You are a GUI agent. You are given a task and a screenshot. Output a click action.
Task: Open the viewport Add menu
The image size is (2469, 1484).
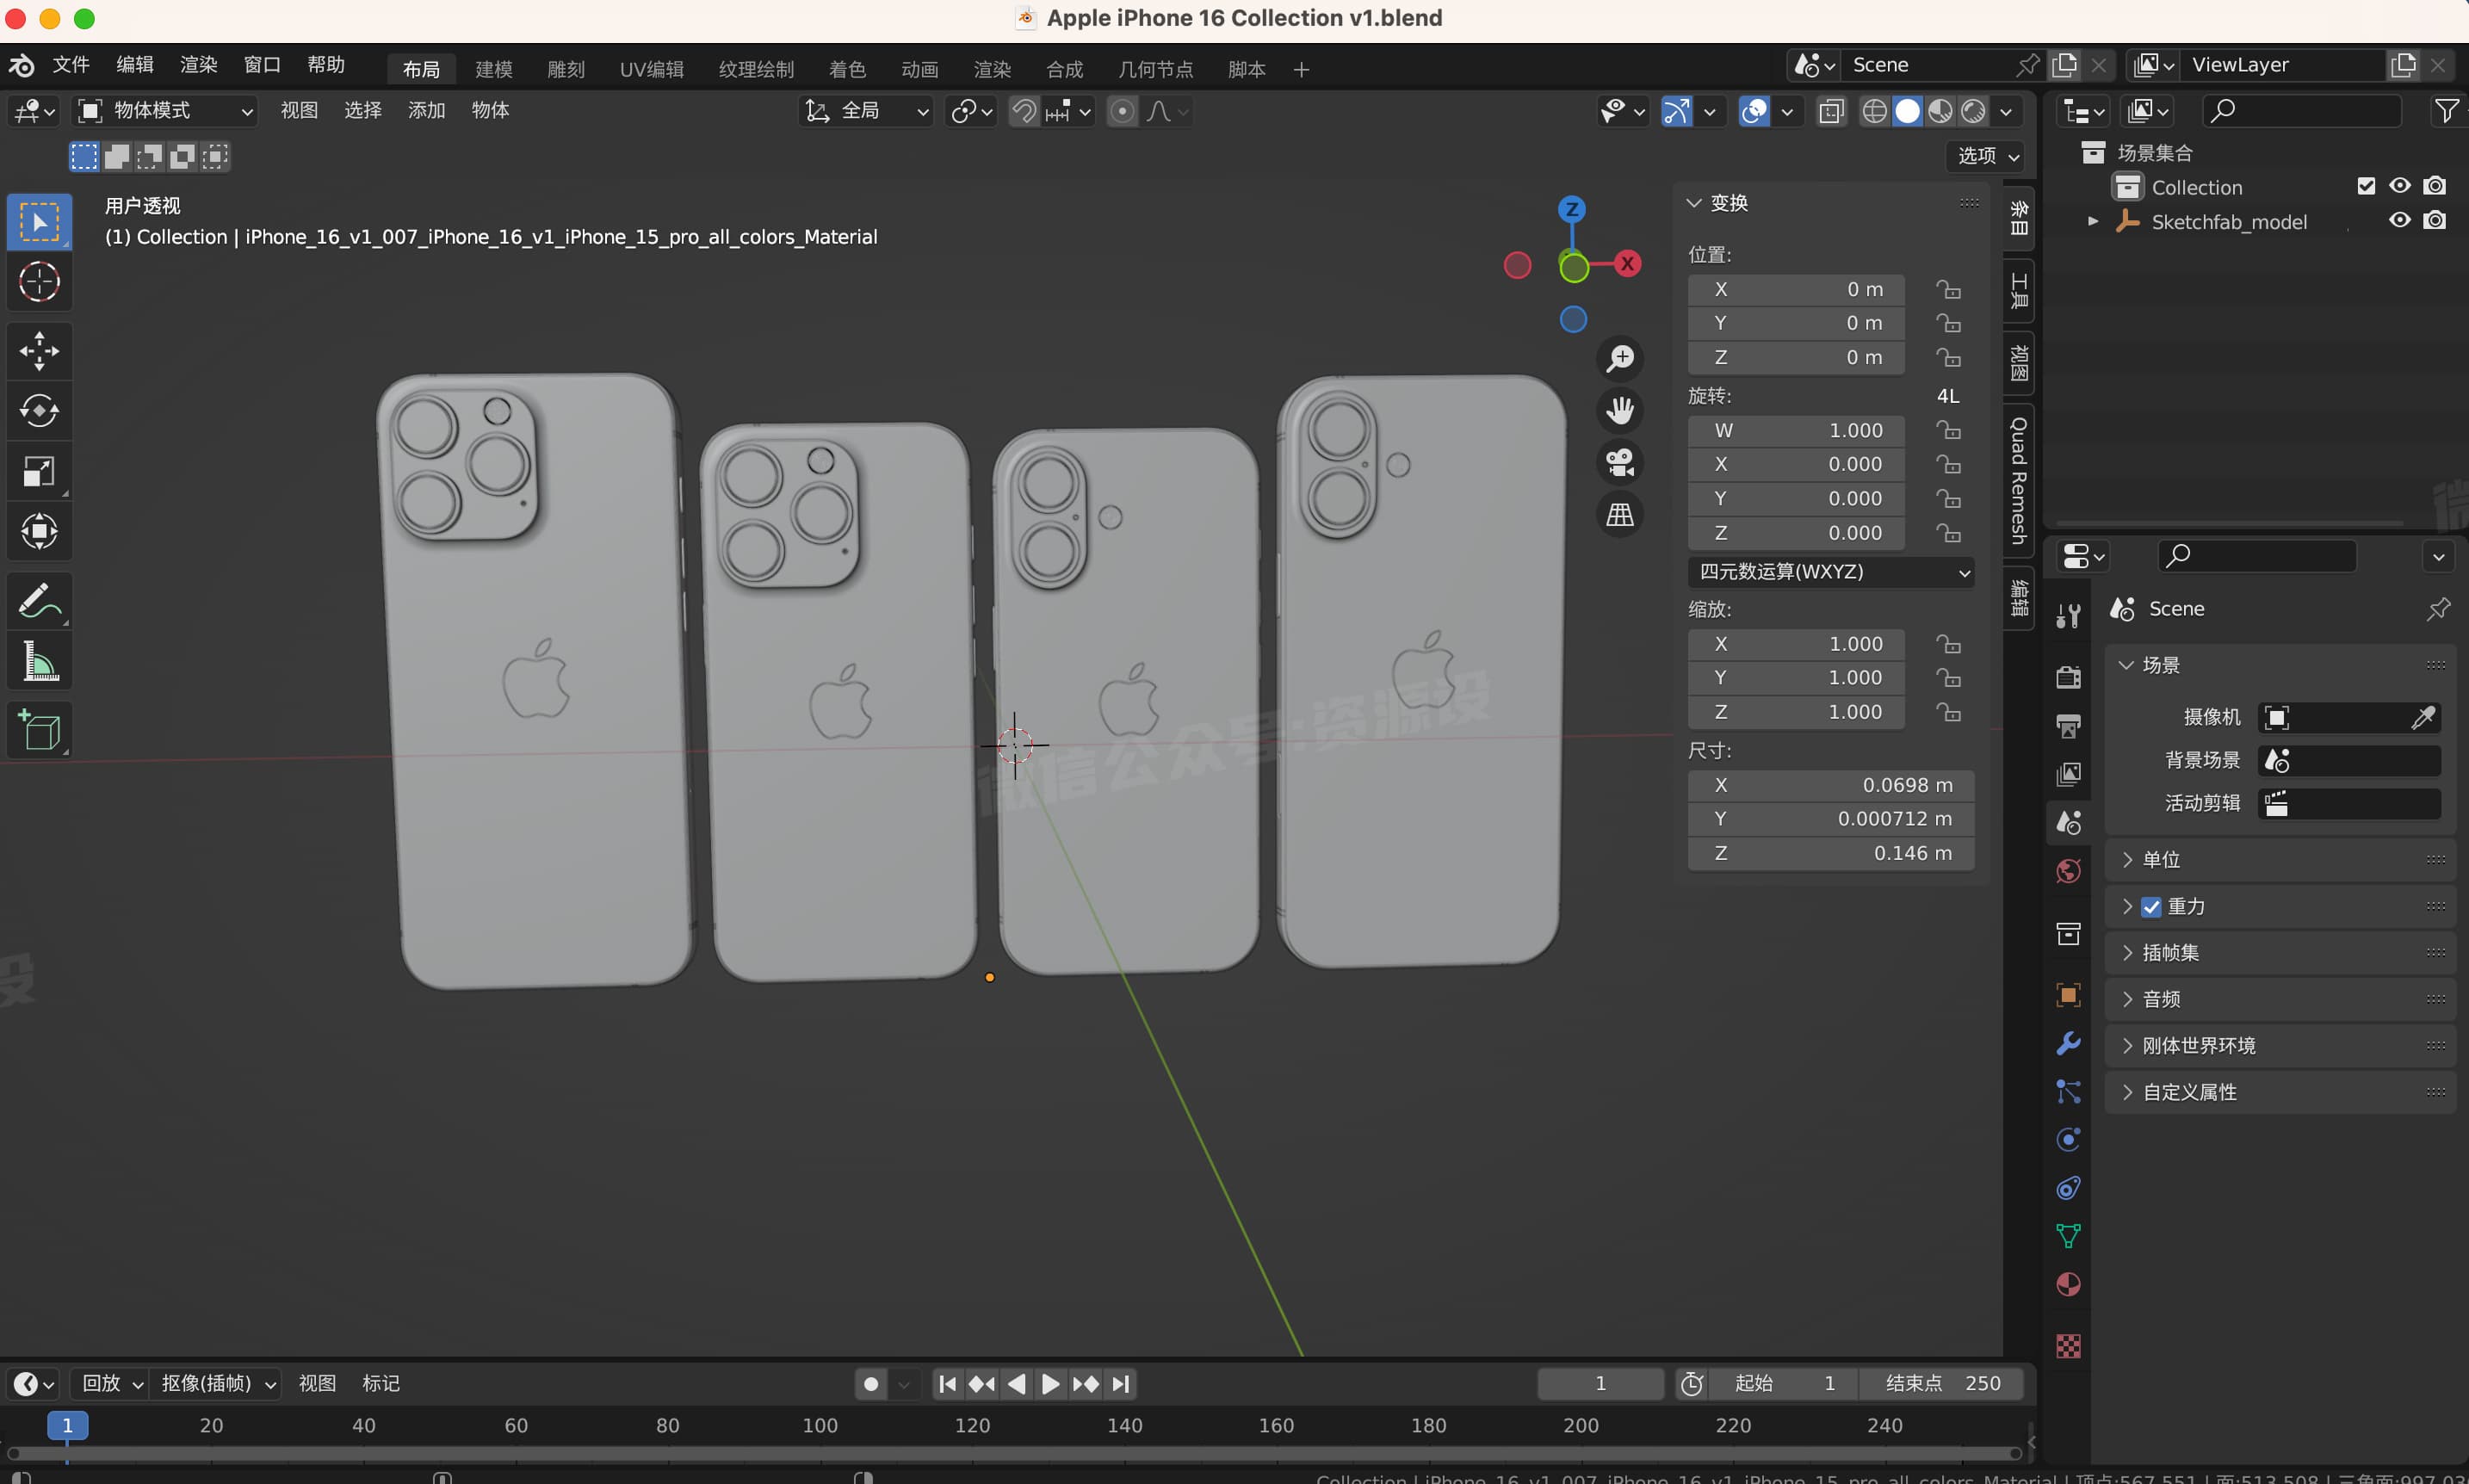coord(426,111)
